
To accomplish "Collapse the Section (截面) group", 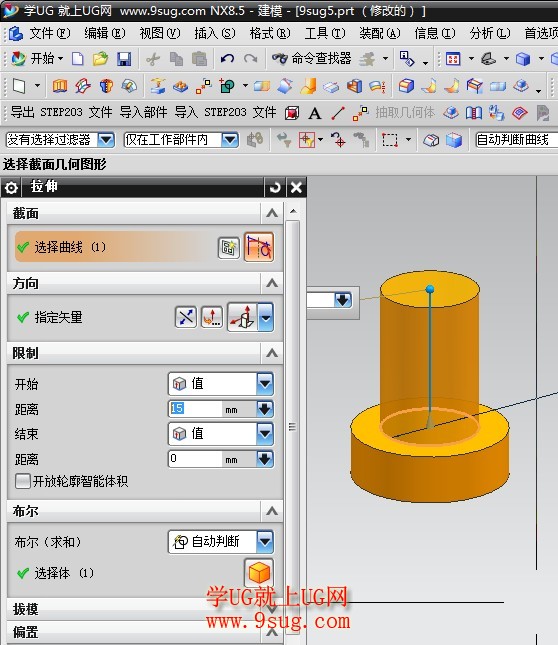I will (272, 213).
